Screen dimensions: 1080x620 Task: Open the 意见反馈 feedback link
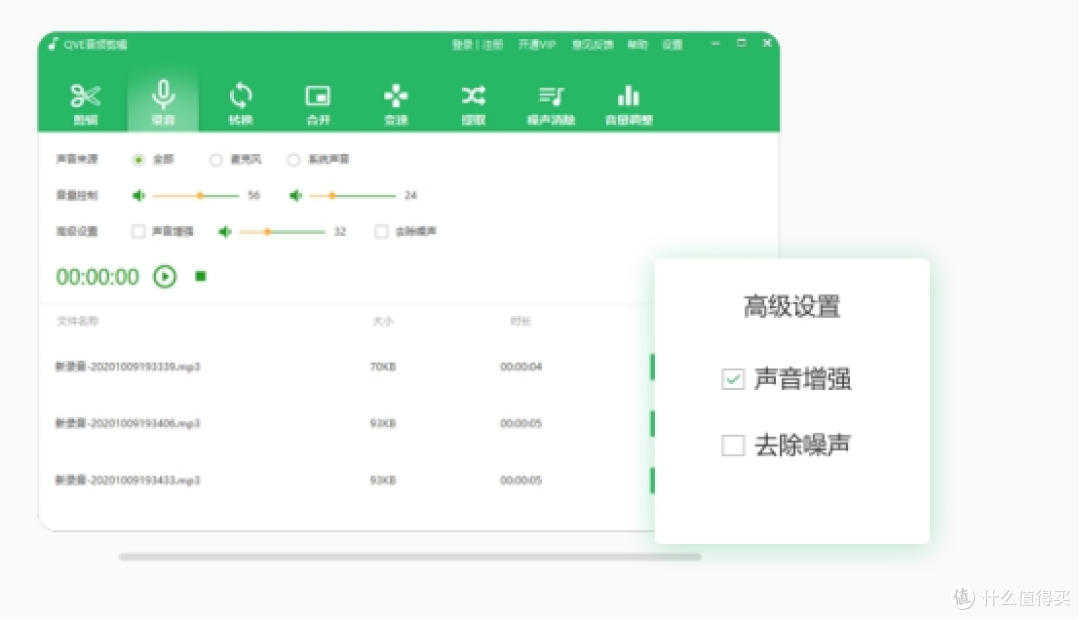click(592, 45)
